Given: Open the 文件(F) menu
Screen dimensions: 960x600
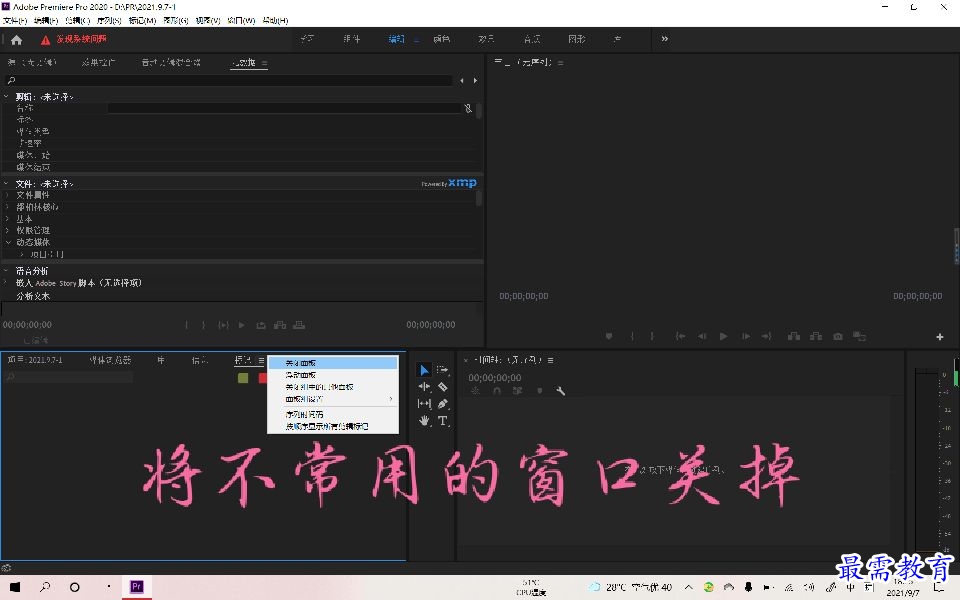Looking at the screenshot, I should 15,20.
